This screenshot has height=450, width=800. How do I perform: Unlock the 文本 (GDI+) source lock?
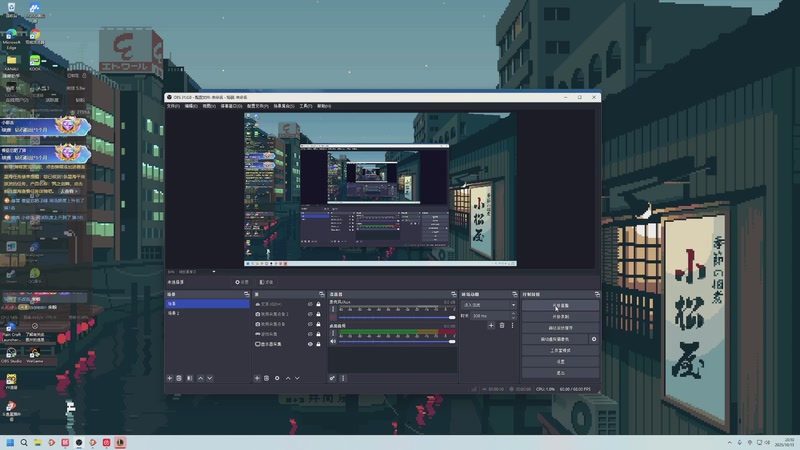[x=318, y=304]
